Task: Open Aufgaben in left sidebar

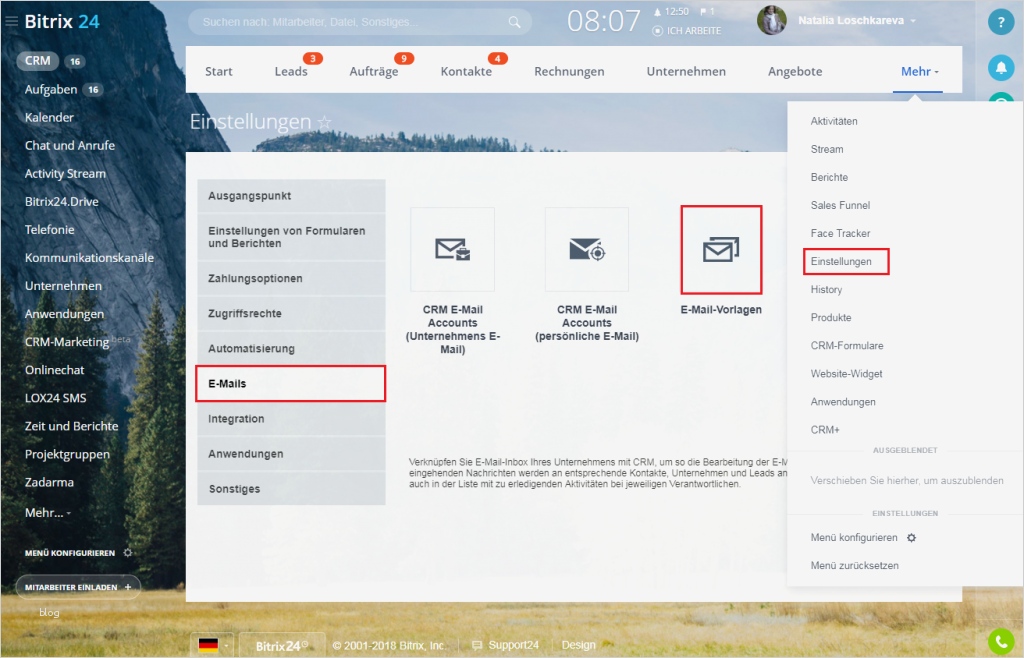Action: click(x=51, y=89)
